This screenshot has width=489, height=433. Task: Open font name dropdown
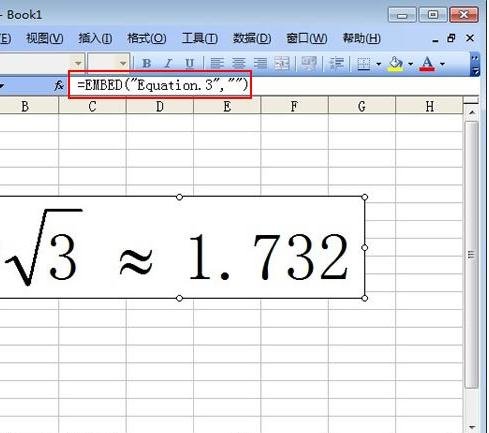click(x=78, y=63)
